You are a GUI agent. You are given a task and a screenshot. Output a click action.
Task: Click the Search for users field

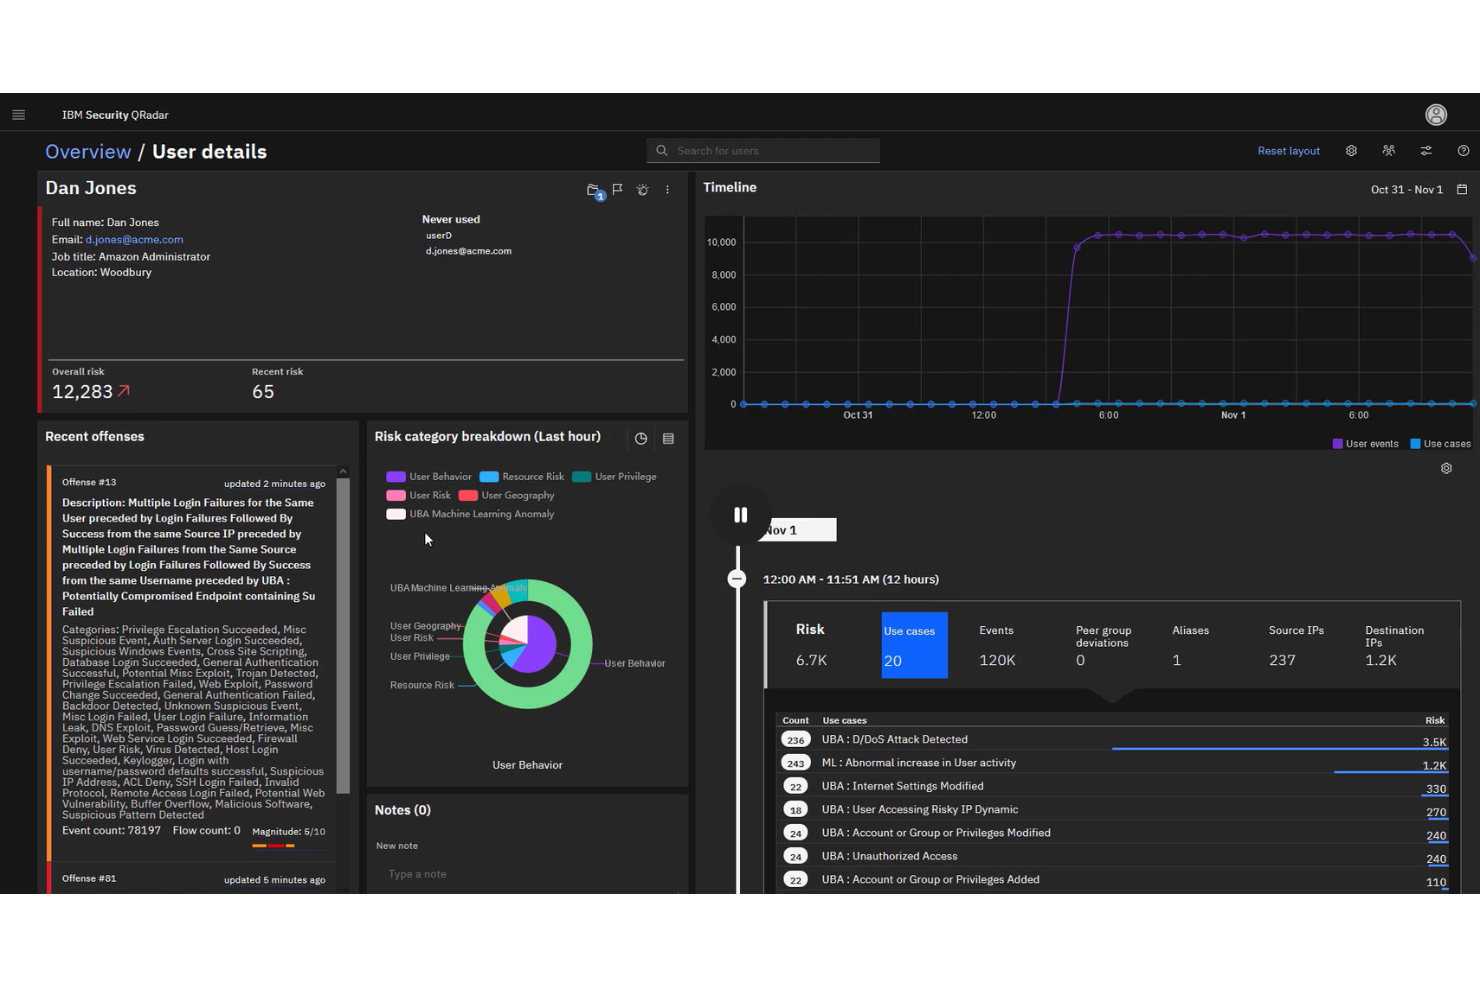click(763, 150)
